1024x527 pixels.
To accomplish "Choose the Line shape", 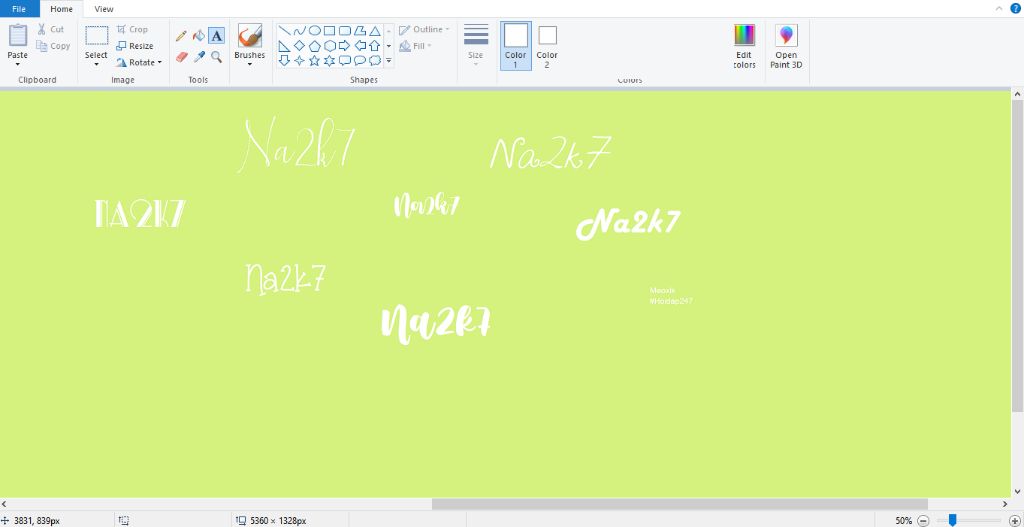I will [284, 31].
